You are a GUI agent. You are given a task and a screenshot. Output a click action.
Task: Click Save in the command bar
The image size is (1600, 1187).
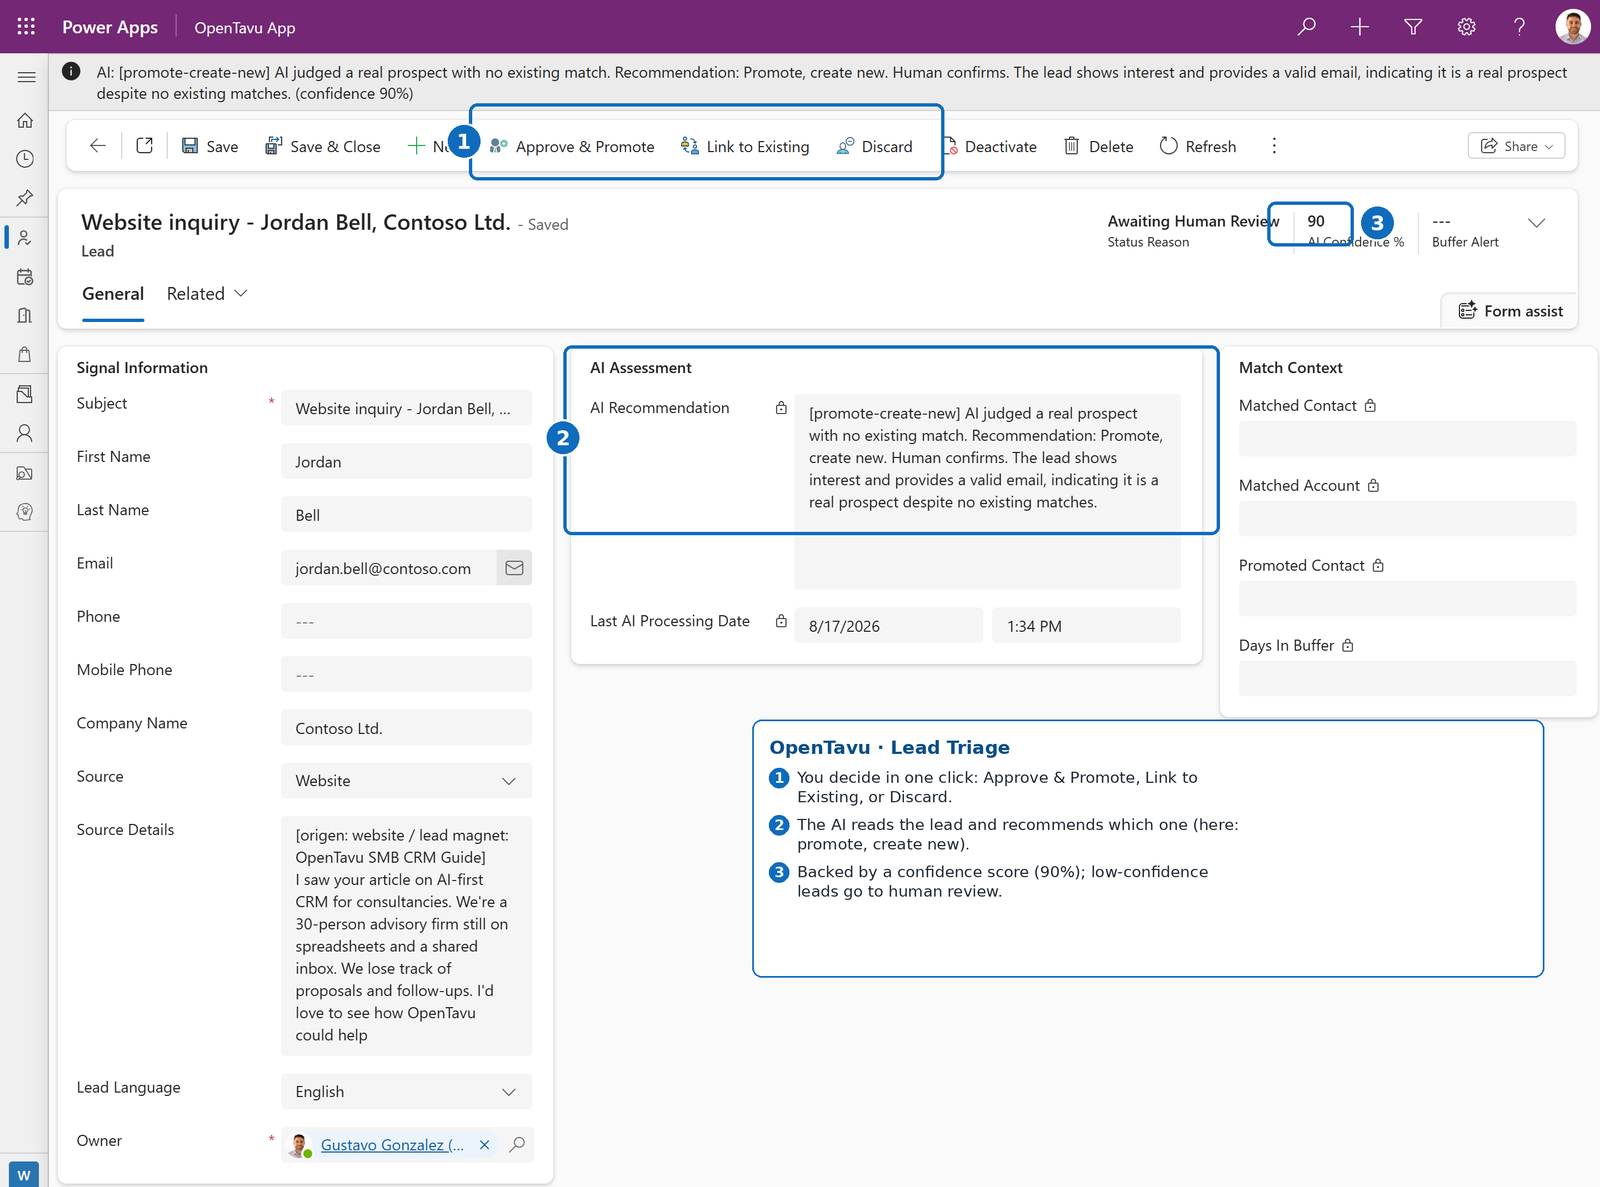[x=210, y=146]
